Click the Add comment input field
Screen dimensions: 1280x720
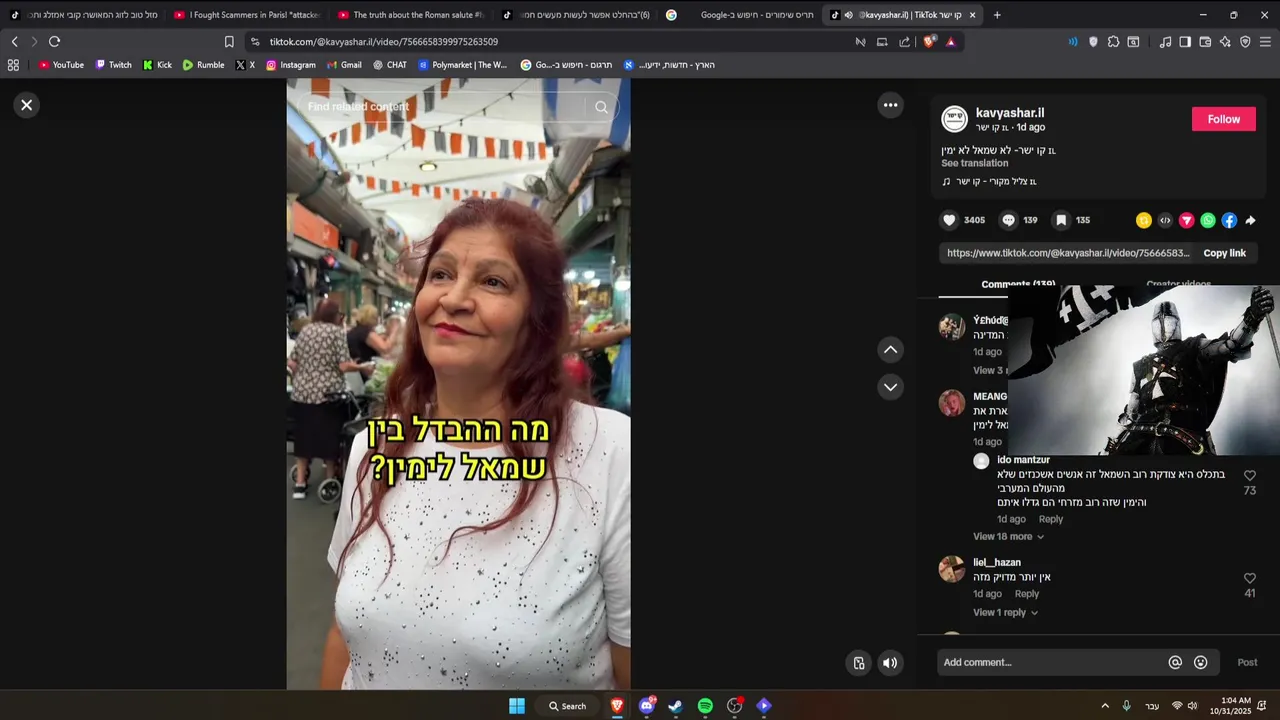[1050, 662]
